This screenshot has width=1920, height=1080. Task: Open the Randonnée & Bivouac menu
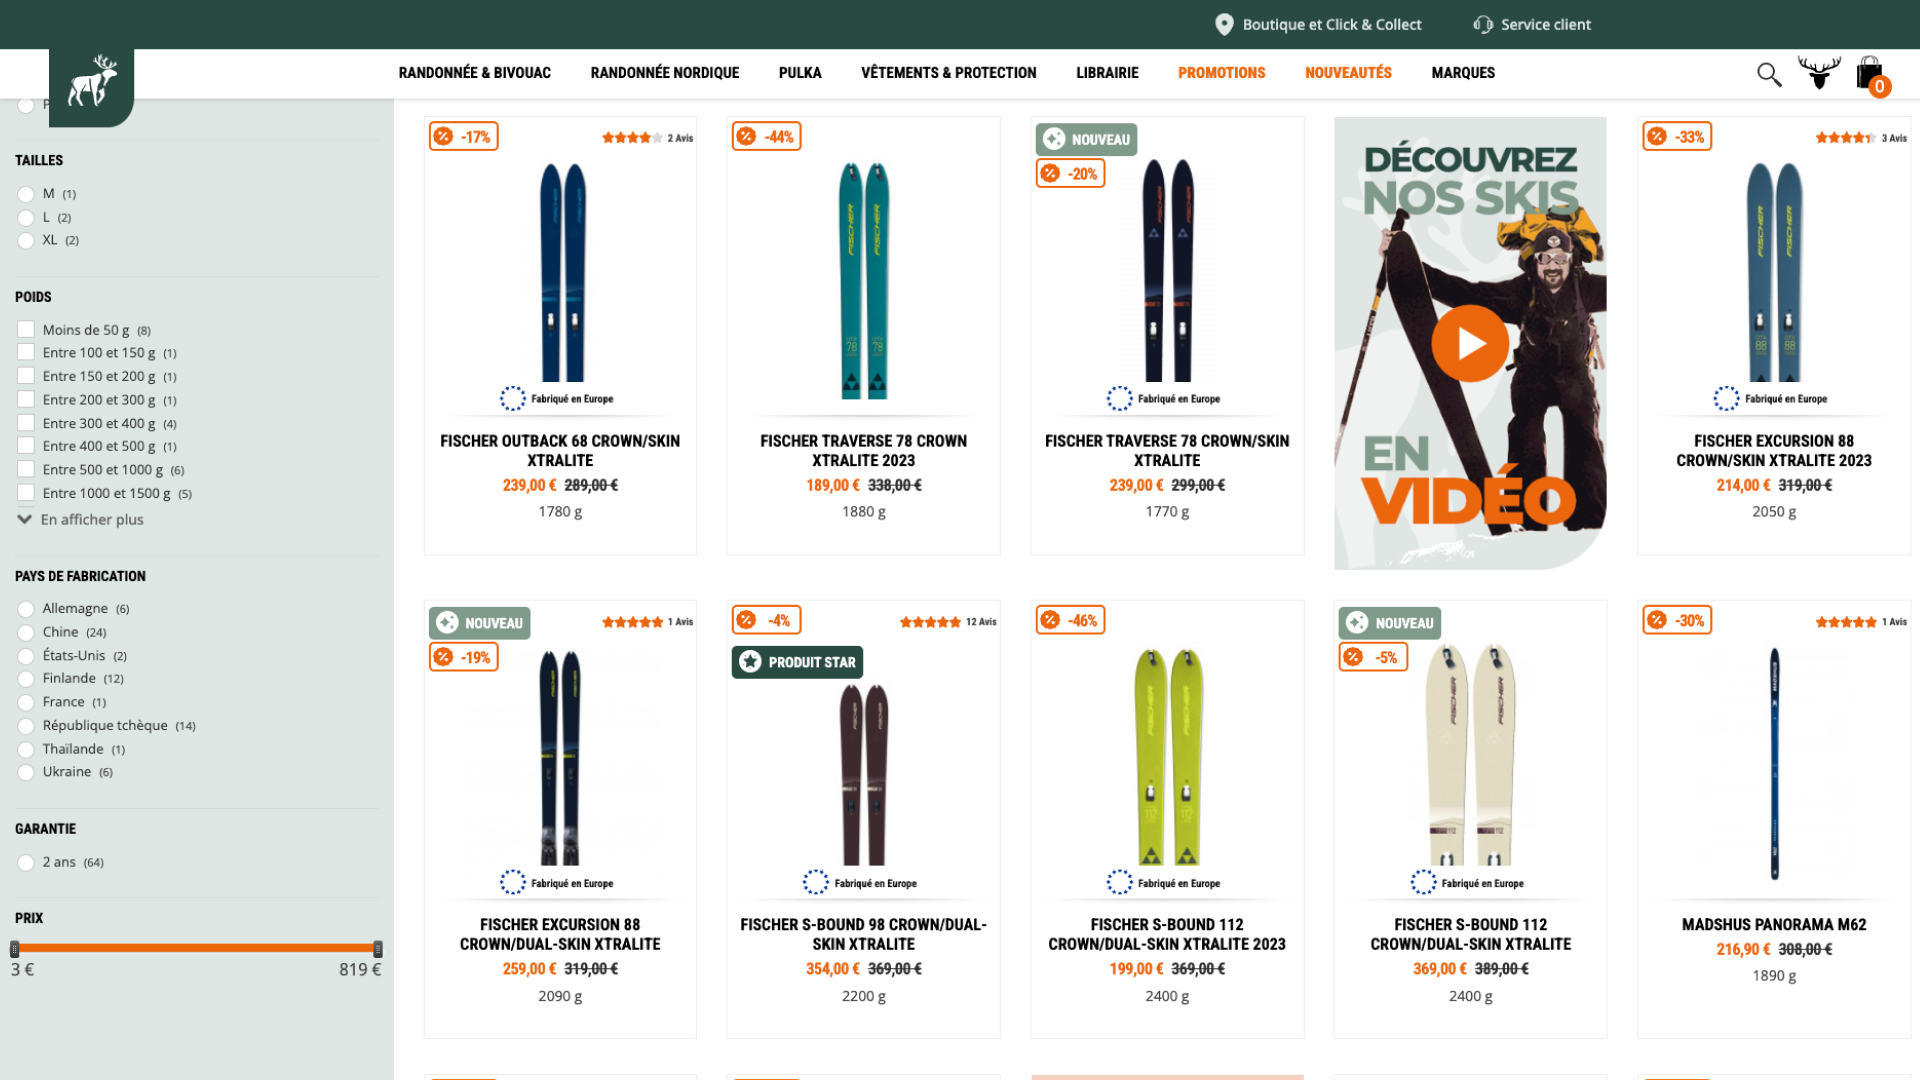474,72
